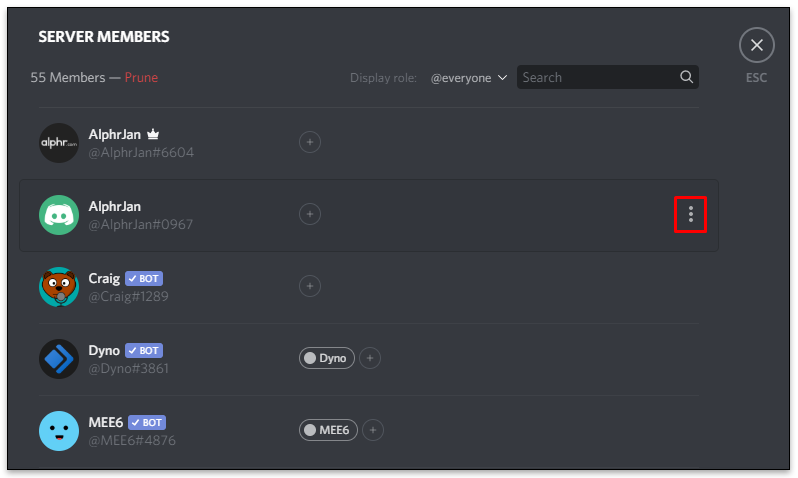Click the Prune link
The image size is (798, 478).
[x=141, y=77]
